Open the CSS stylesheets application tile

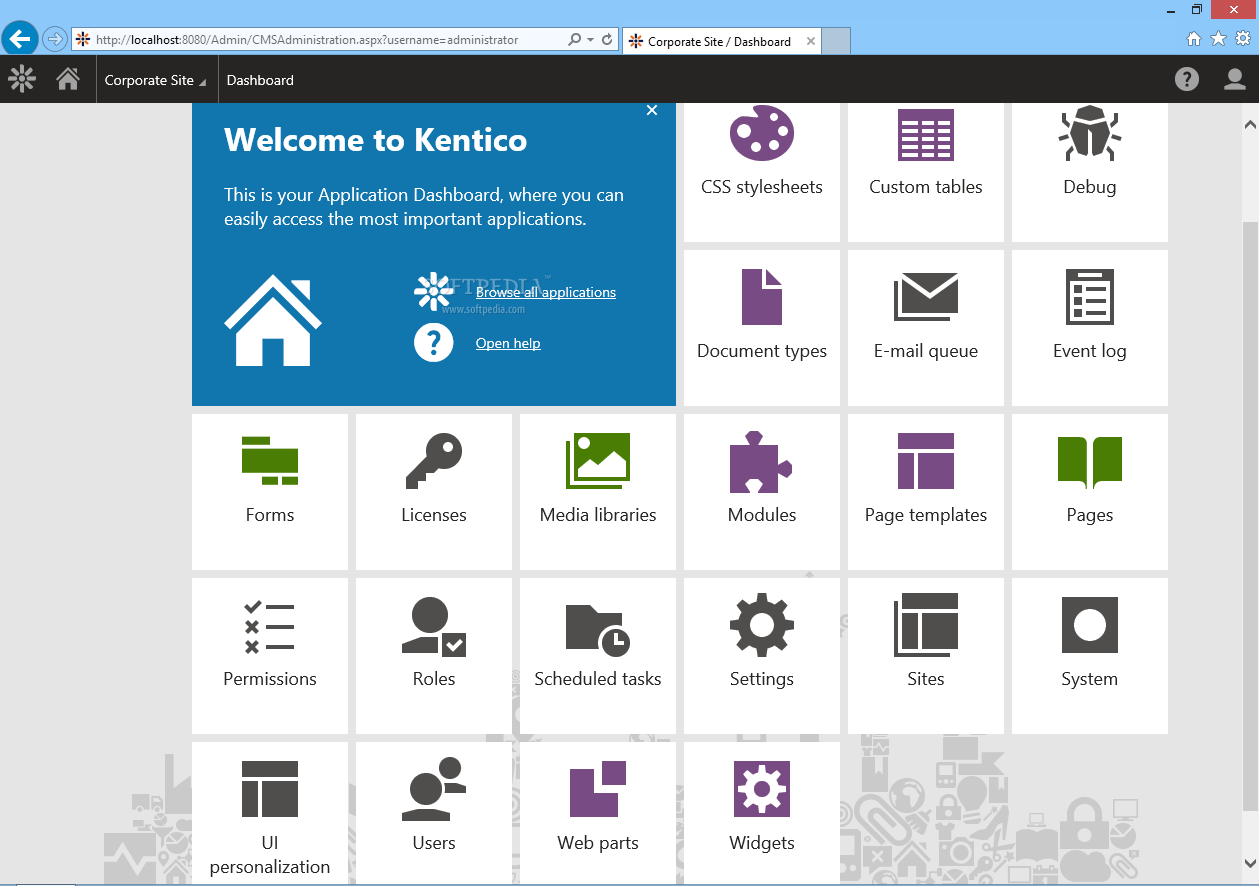click(x=762, y=172)
